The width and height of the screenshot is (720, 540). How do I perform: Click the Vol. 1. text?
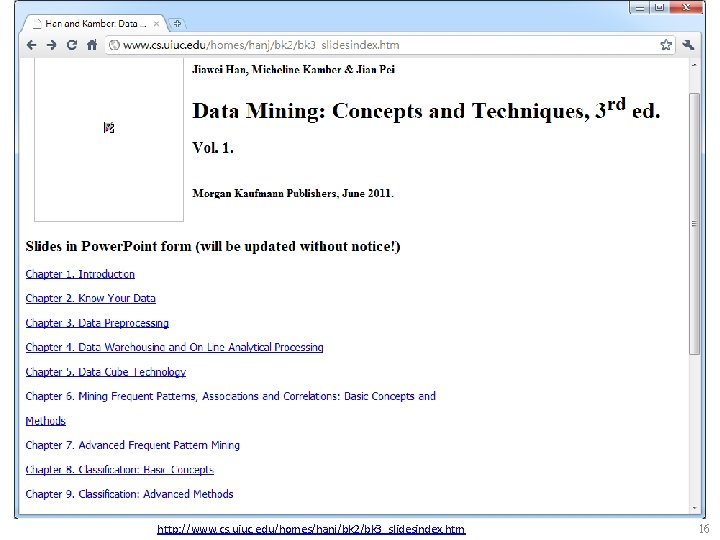[x=213, y=148]
